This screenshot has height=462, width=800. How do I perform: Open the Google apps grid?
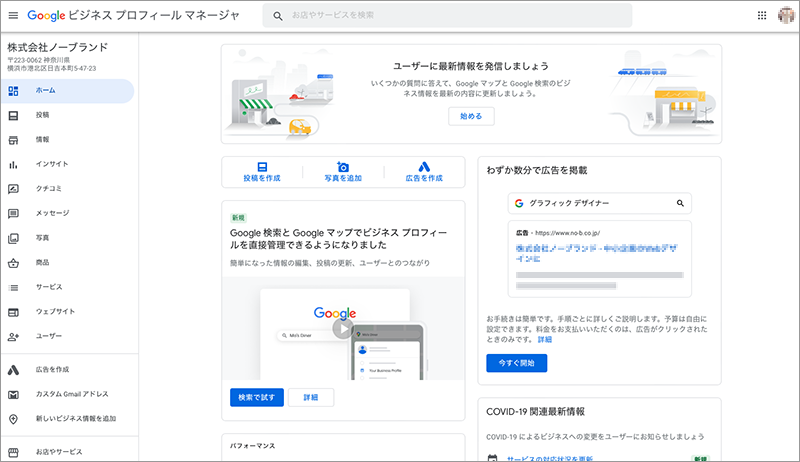click(x=762, y=15)
